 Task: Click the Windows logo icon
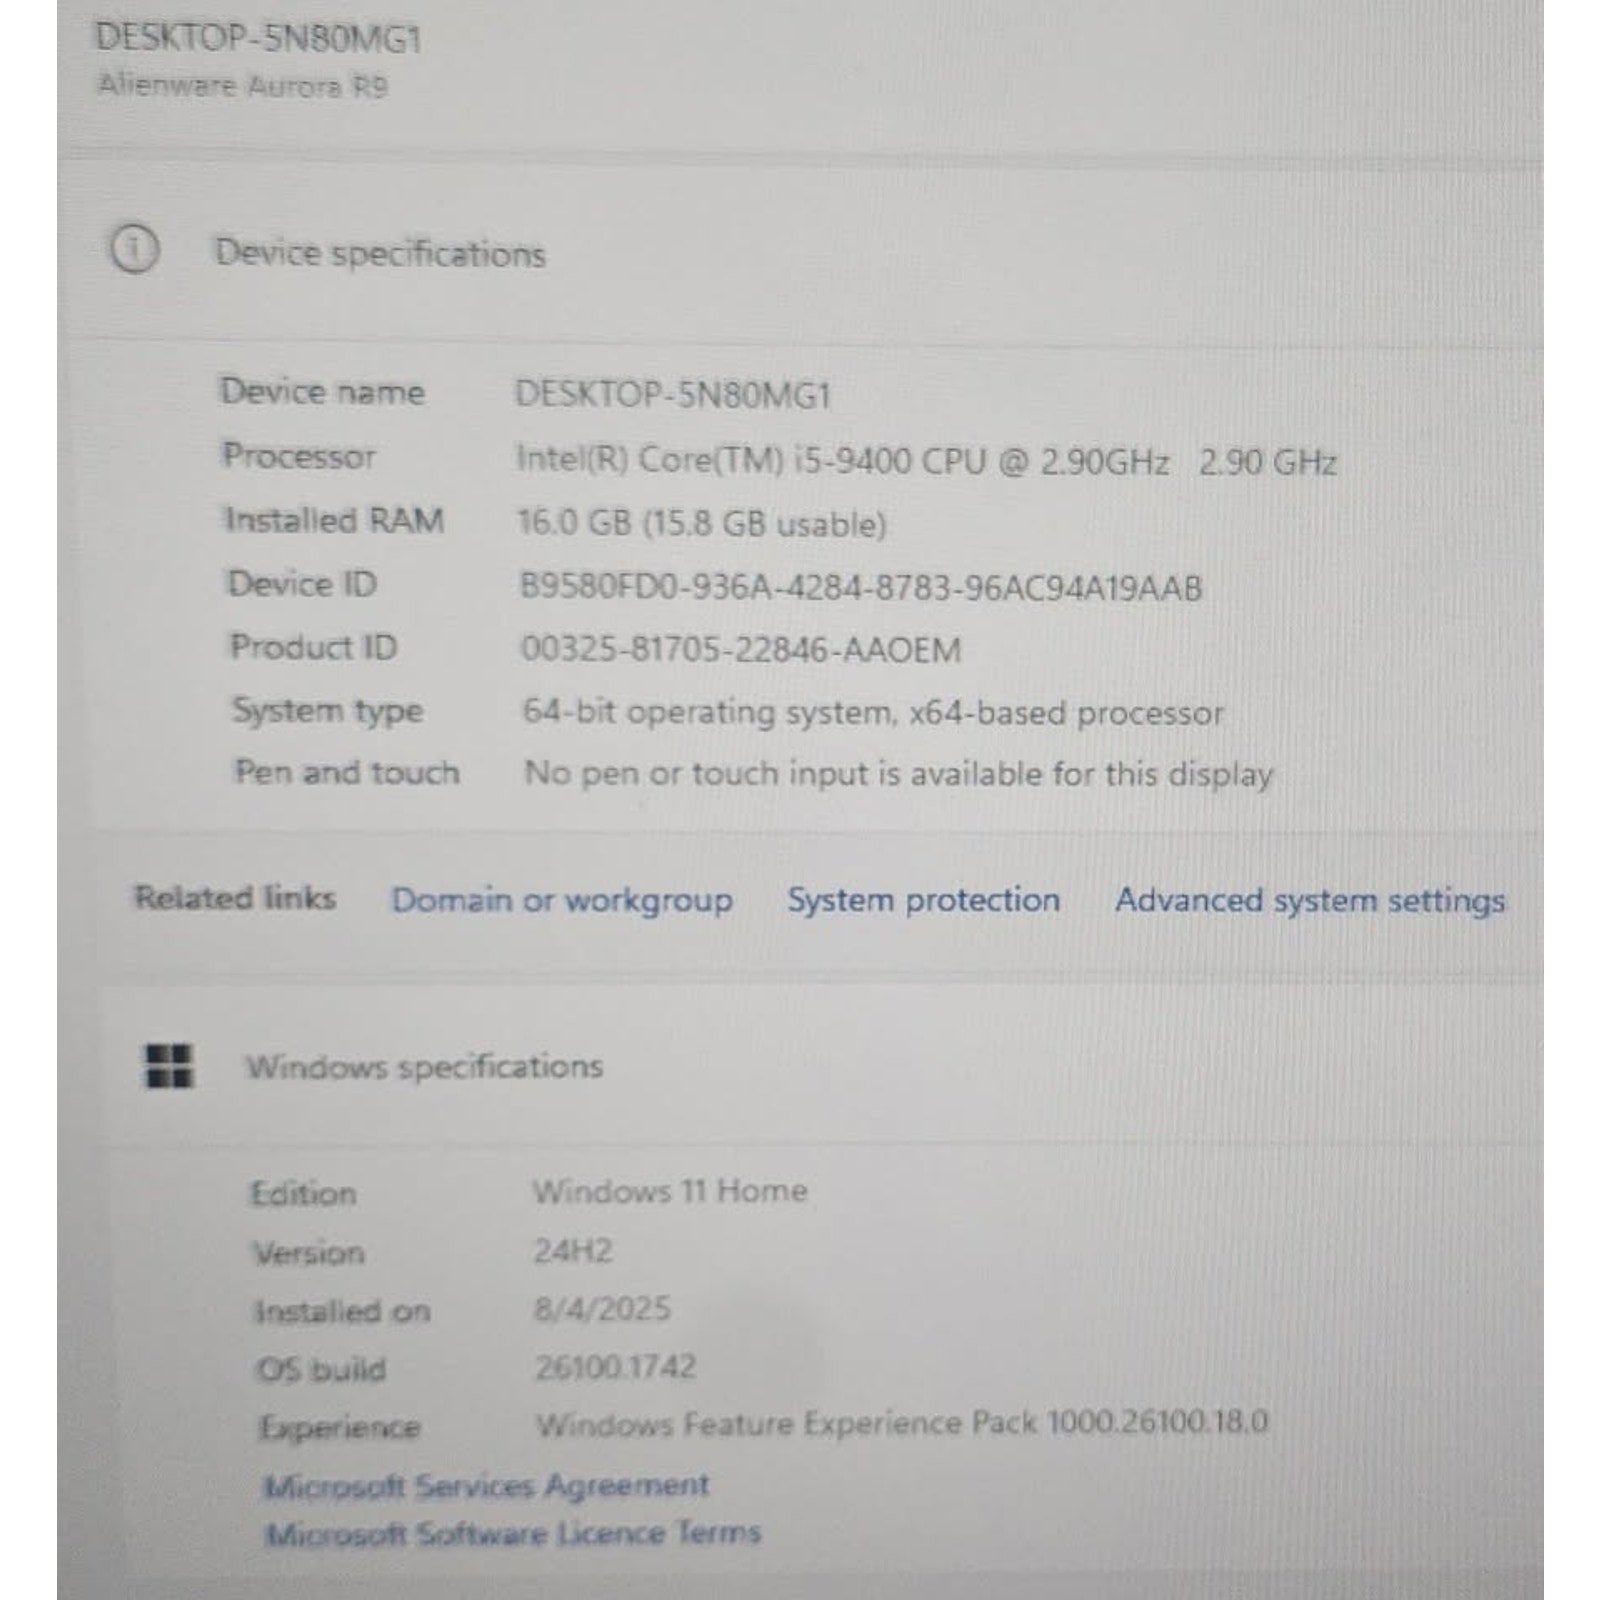pos(169,1066)
